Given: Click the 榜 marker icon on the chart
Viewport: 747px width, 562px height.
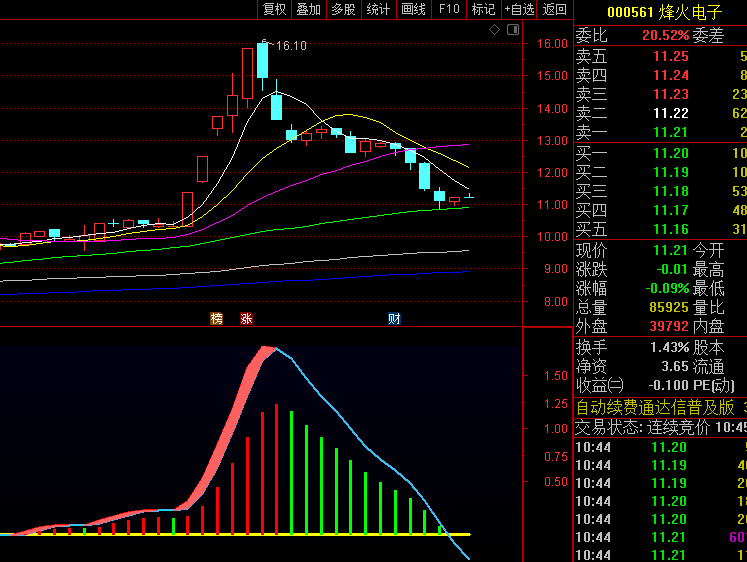Looking at the screenshot, I should pyautogui.click(x=216, y=319).
